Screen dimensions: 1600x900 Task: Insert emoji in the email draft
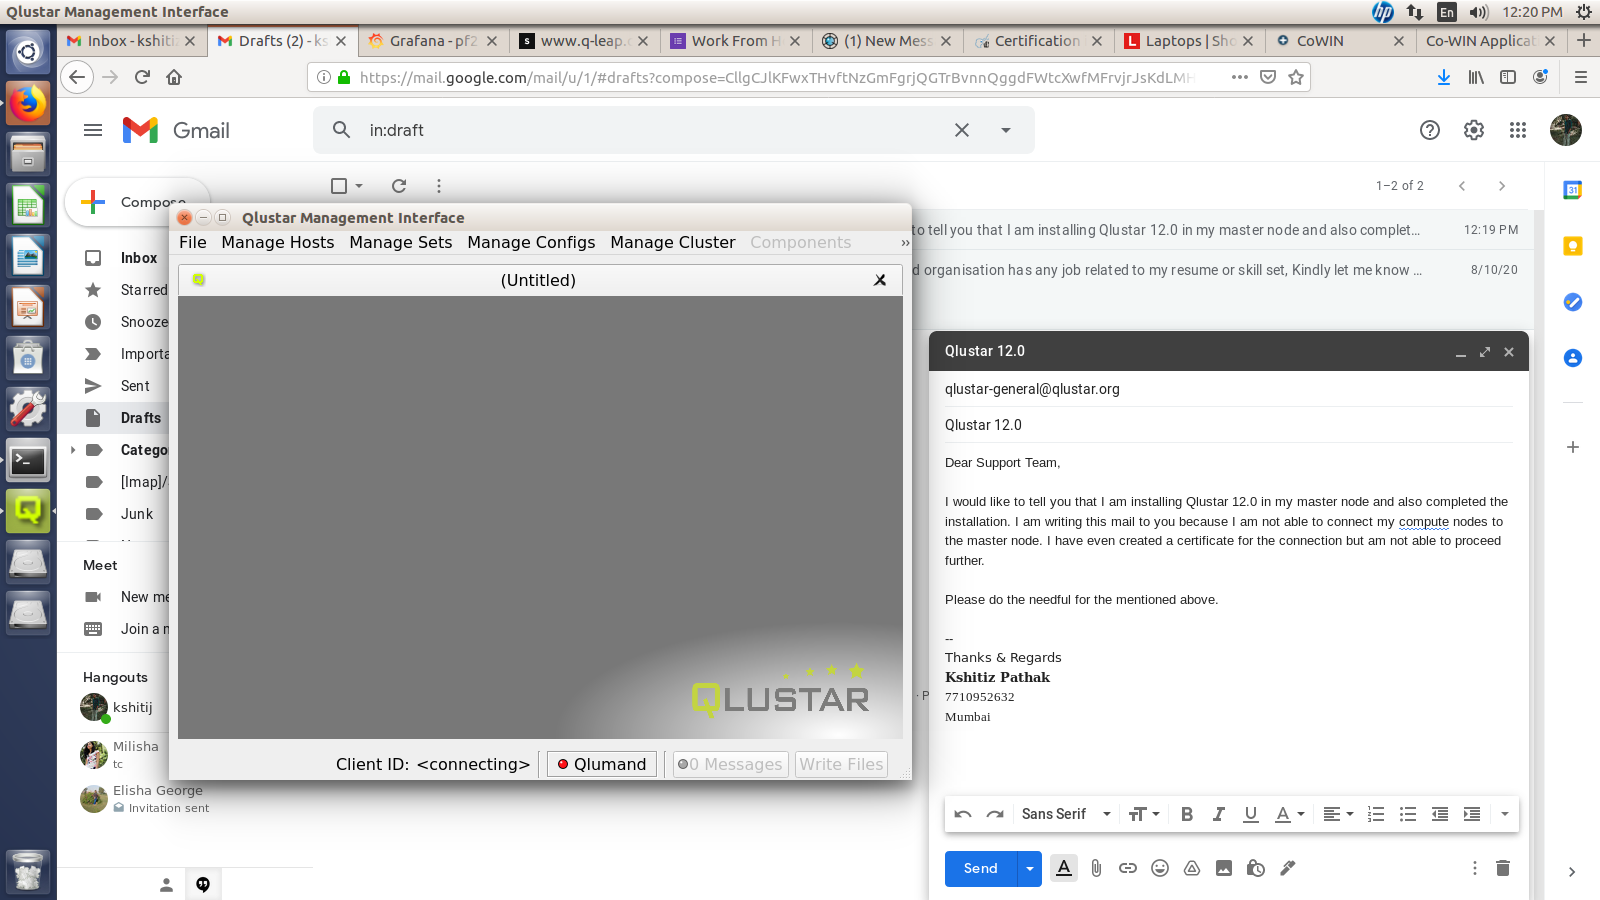(1160, 868)
